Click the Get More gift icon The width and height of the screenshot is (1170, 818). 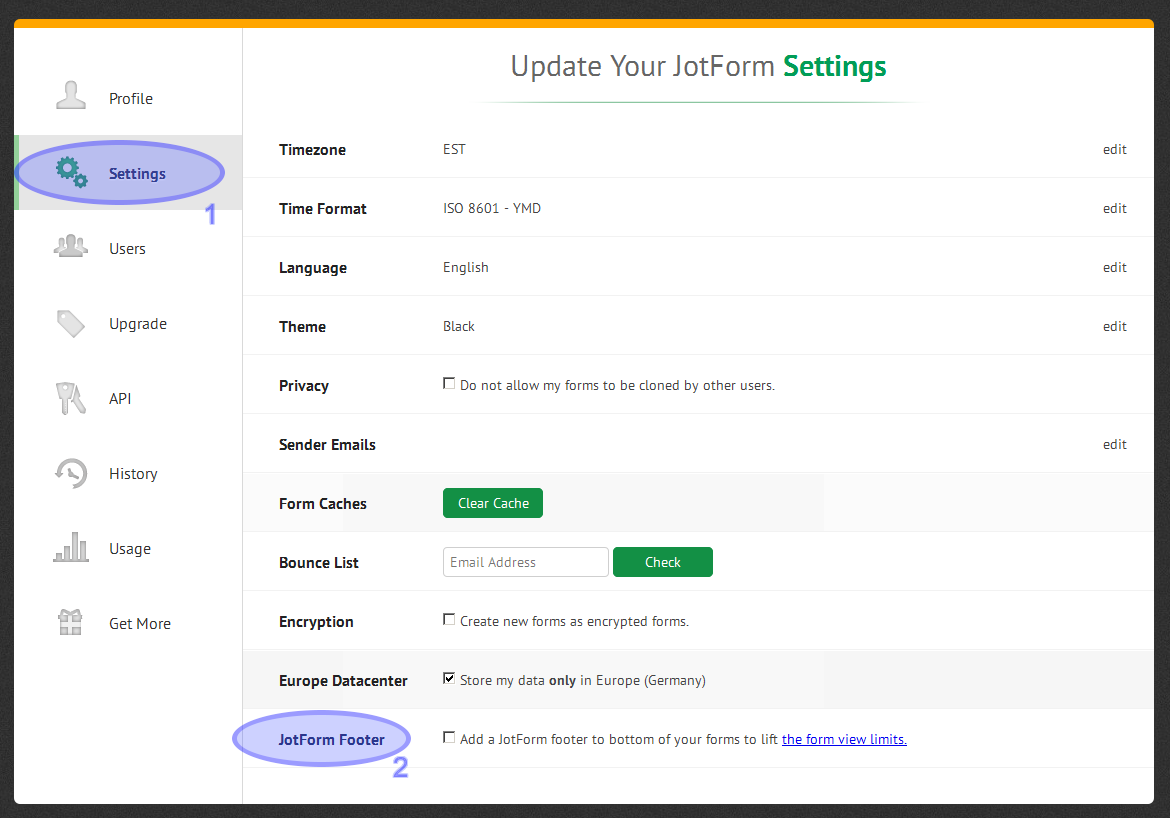70,620
